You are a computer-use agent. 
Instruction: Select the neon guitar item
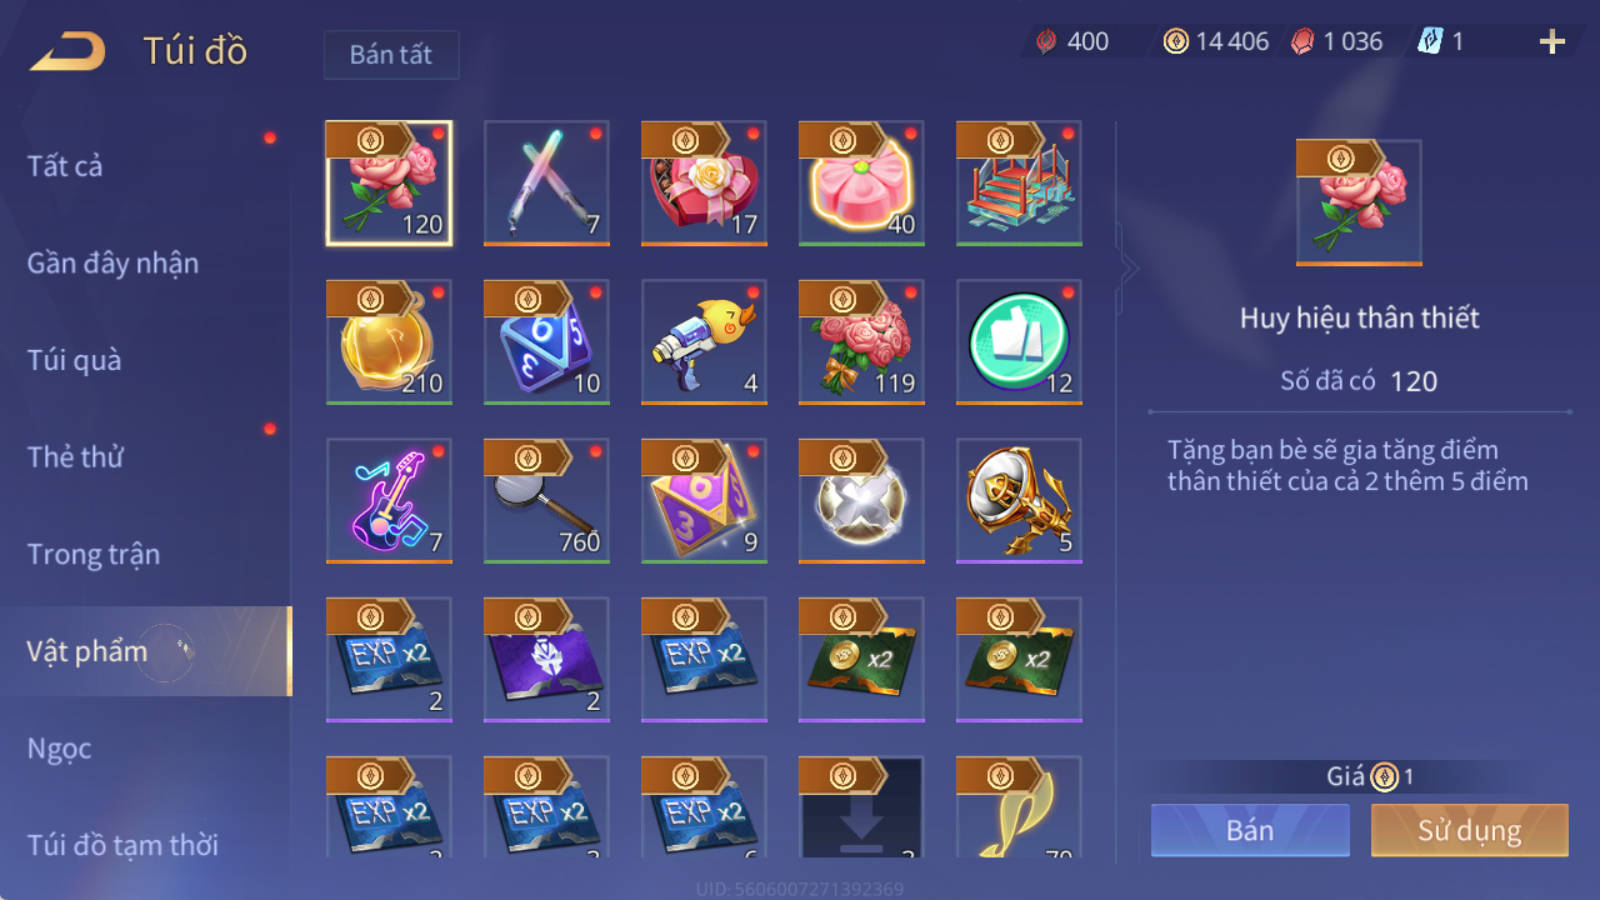pos(389,501)
